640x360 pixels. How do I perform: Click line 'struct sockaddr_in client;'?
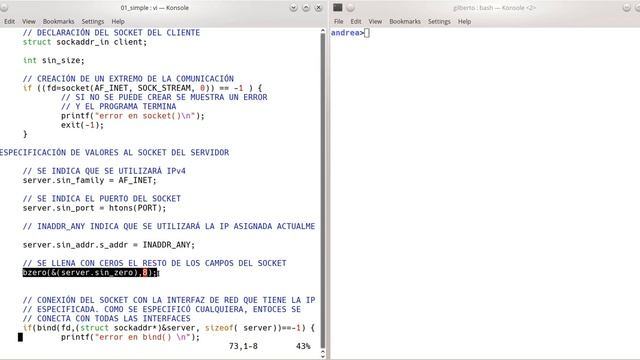coord(84,42)
